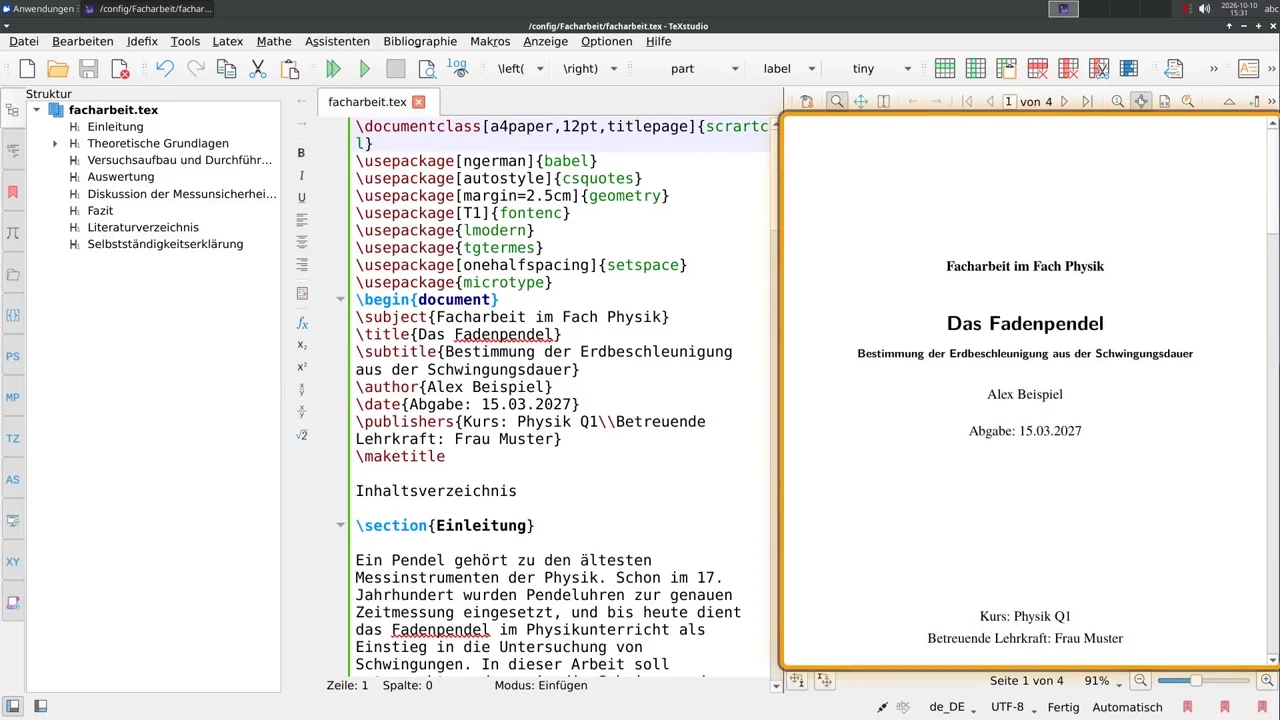Go to the next PDF page arrow
This screenshot has width=1280, height=720.
pos(1064,101)
